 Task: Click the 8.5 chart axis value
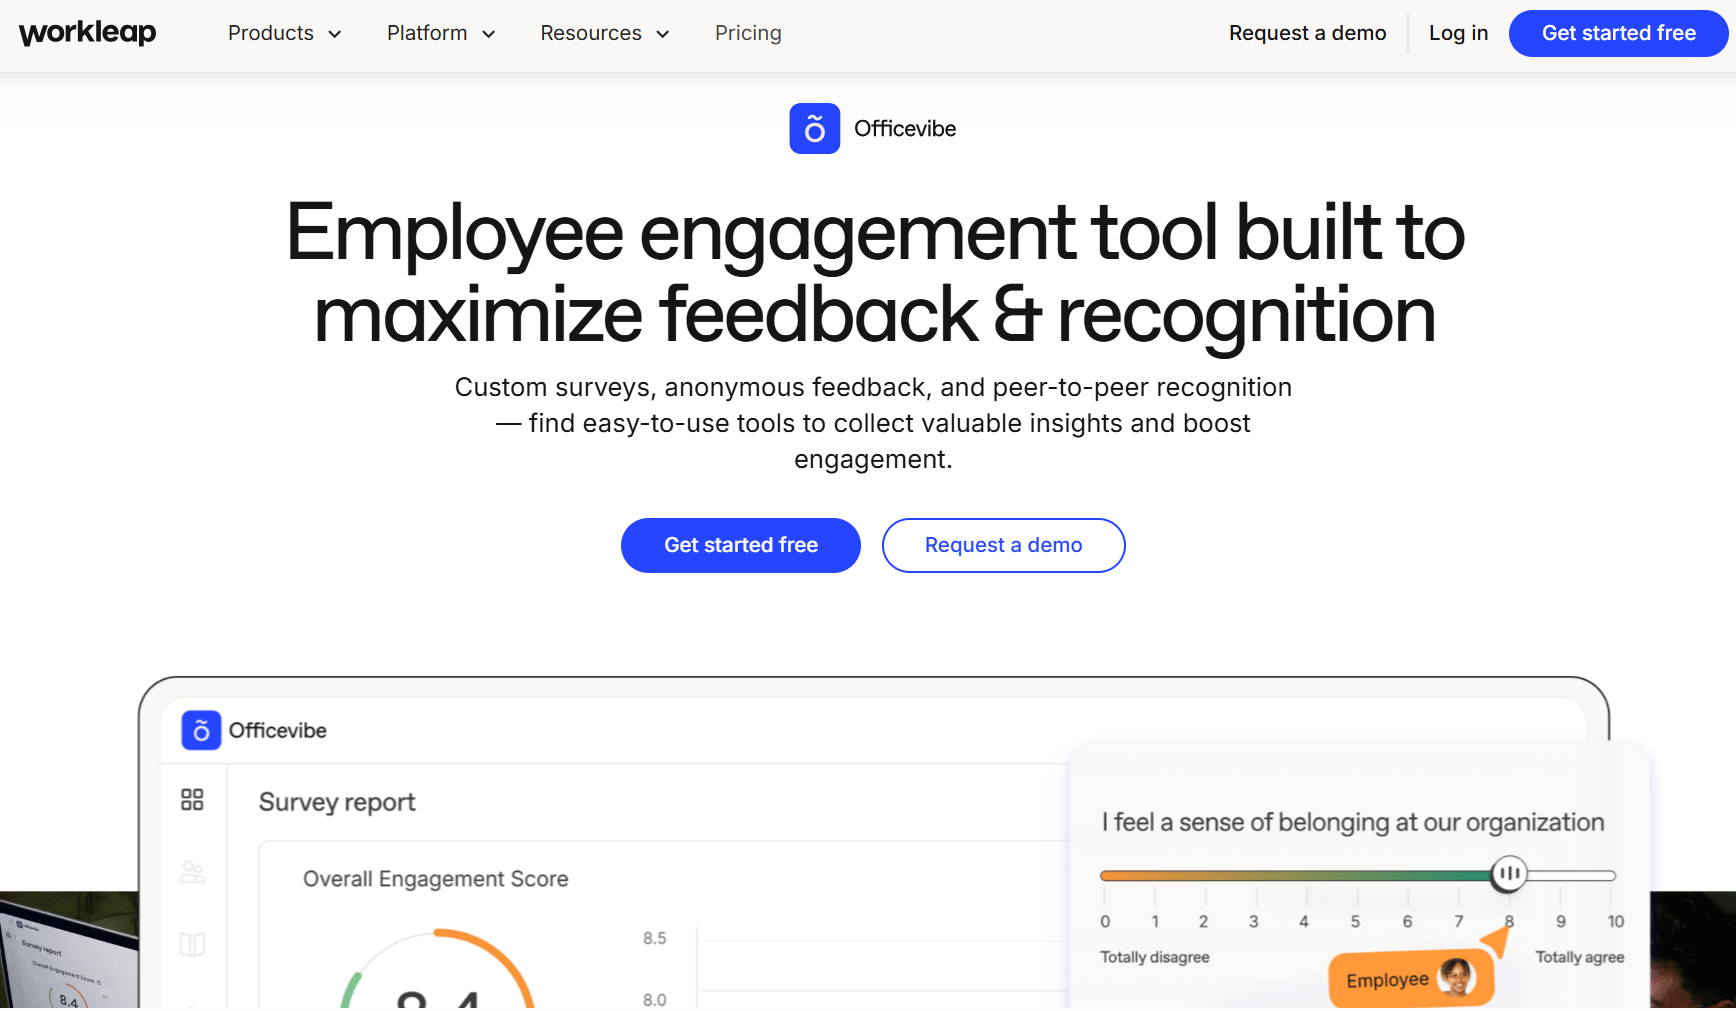pos(654,938)
